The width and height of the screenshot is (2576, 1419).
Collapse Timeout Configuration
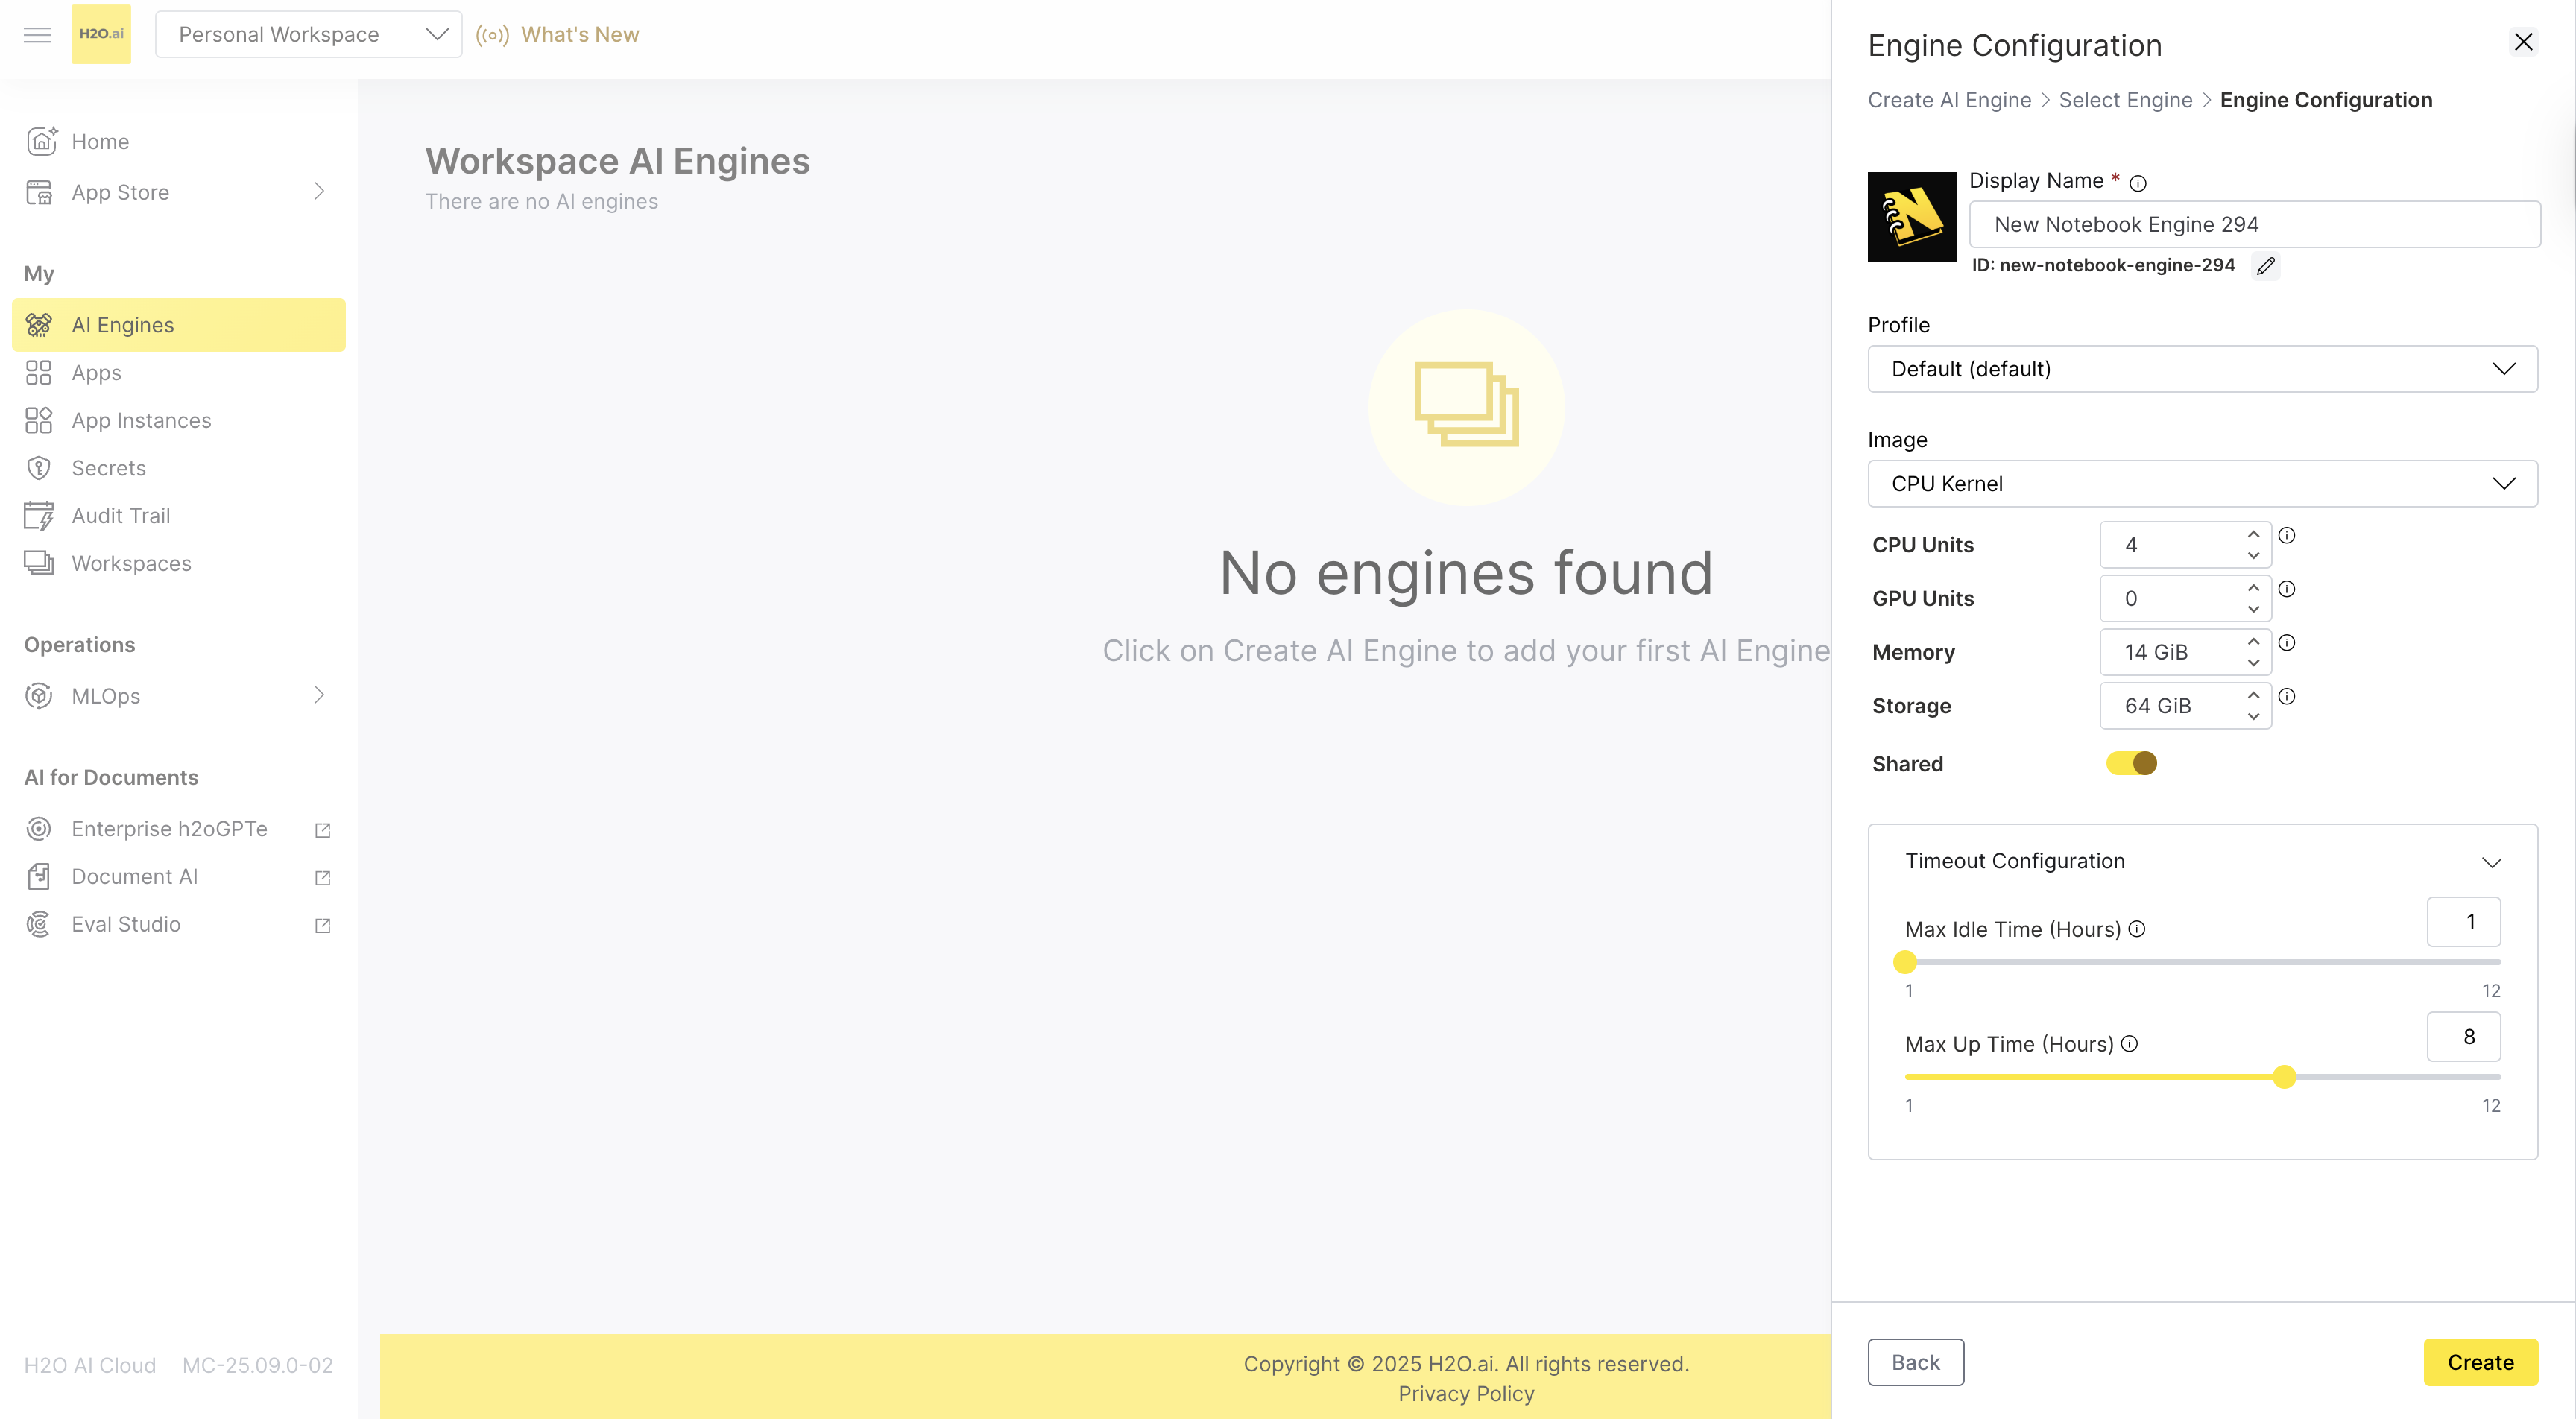2491,861
